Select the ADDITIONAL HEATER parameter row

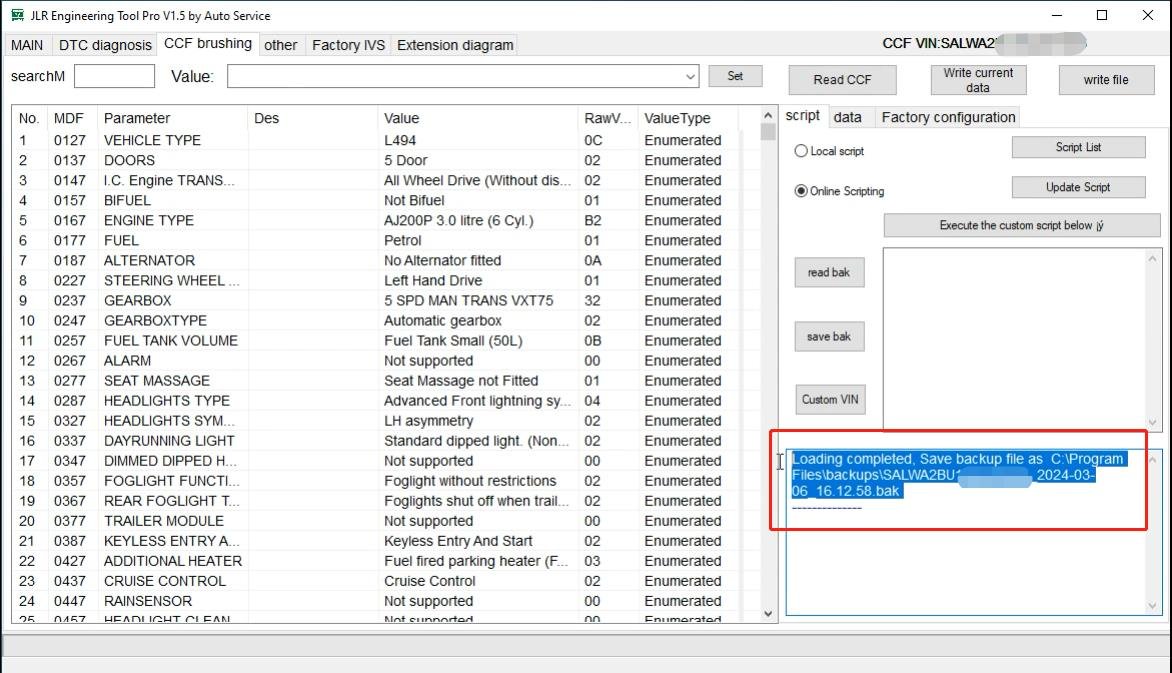point(376,561)
